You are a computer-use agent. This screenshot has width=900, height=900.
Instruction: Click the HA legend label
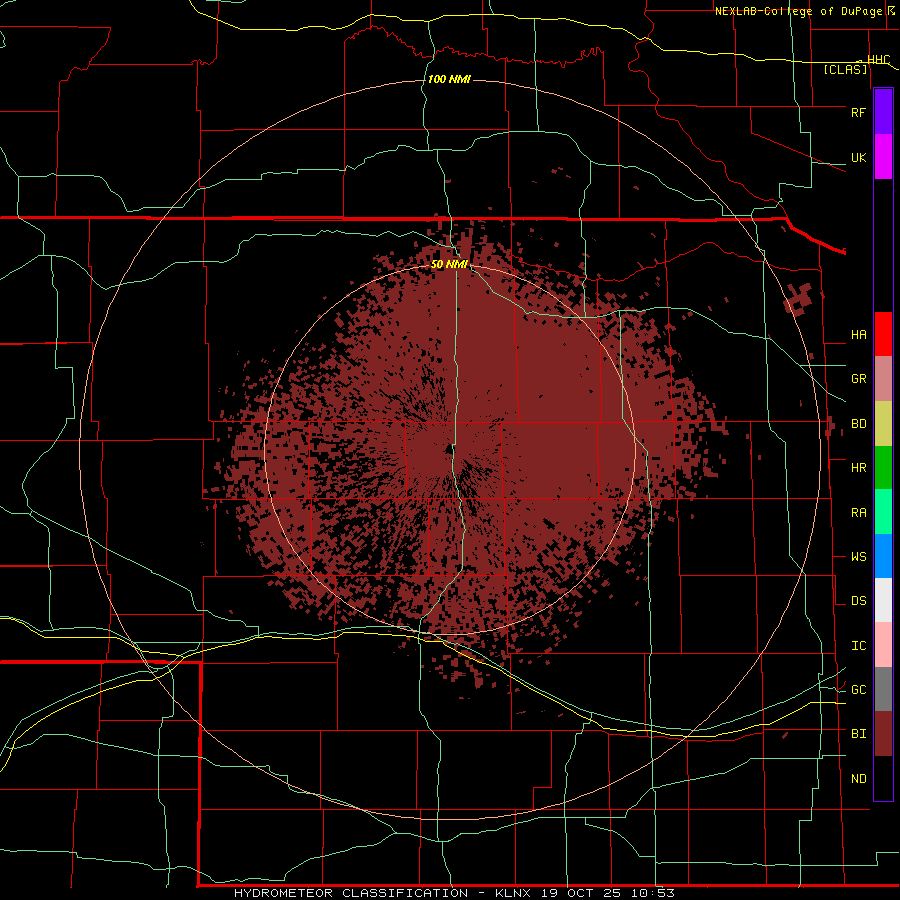click(858, 335)
